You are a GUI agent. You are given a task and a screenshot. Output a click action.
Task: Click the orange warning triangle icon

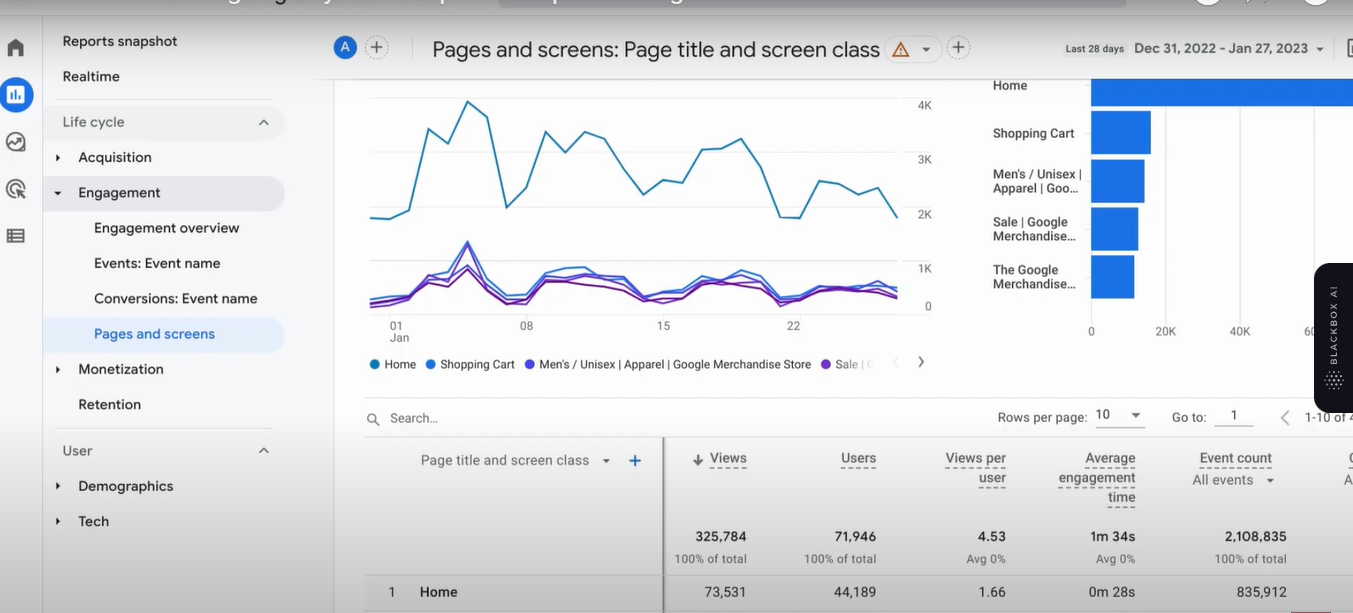(901, 49)
